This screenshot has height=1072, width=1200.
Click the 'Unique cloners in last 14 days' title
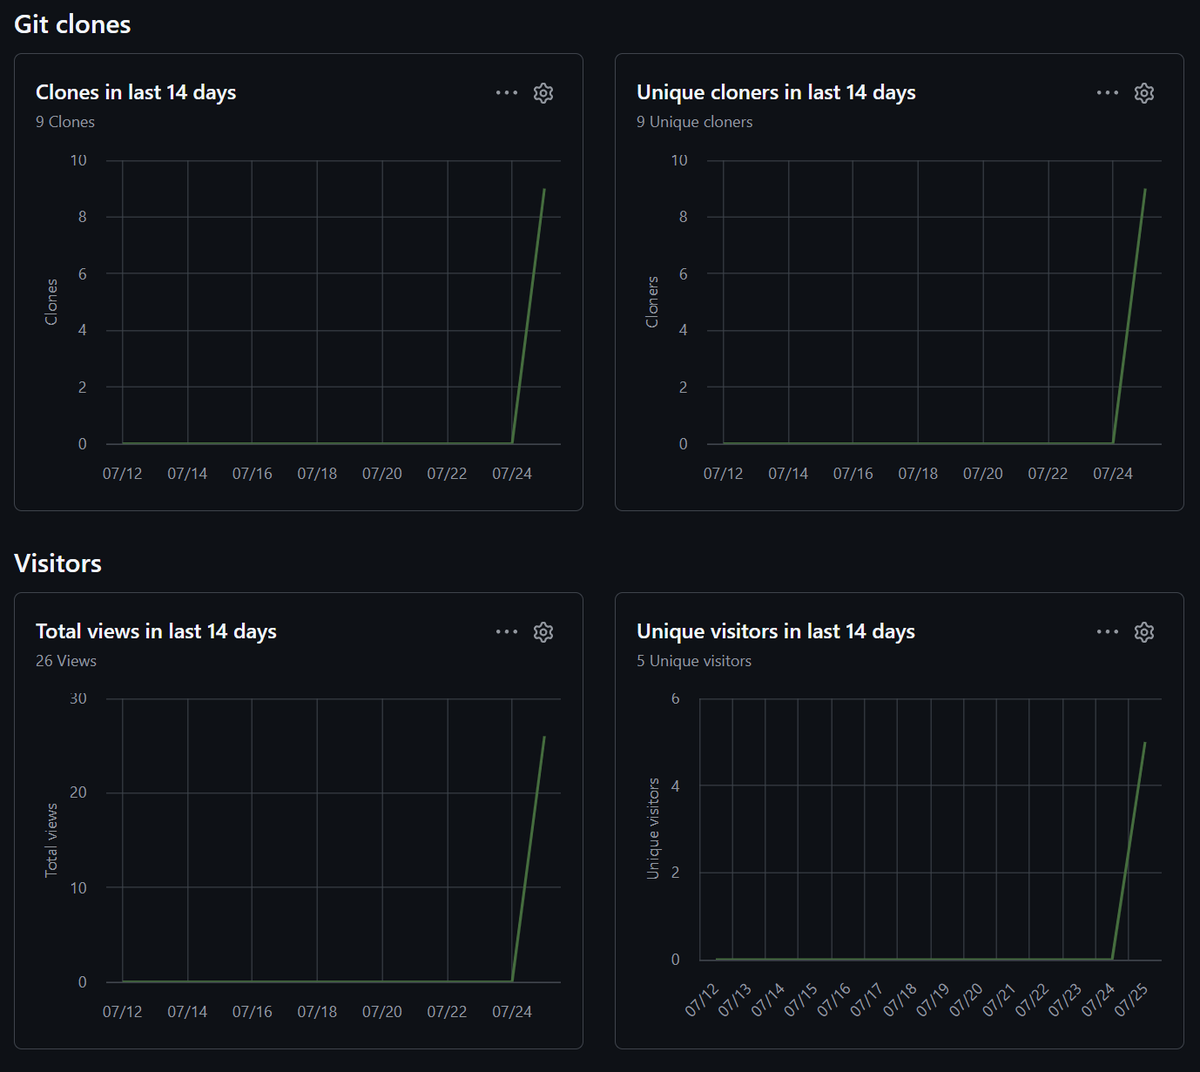[x=776, y=92]
